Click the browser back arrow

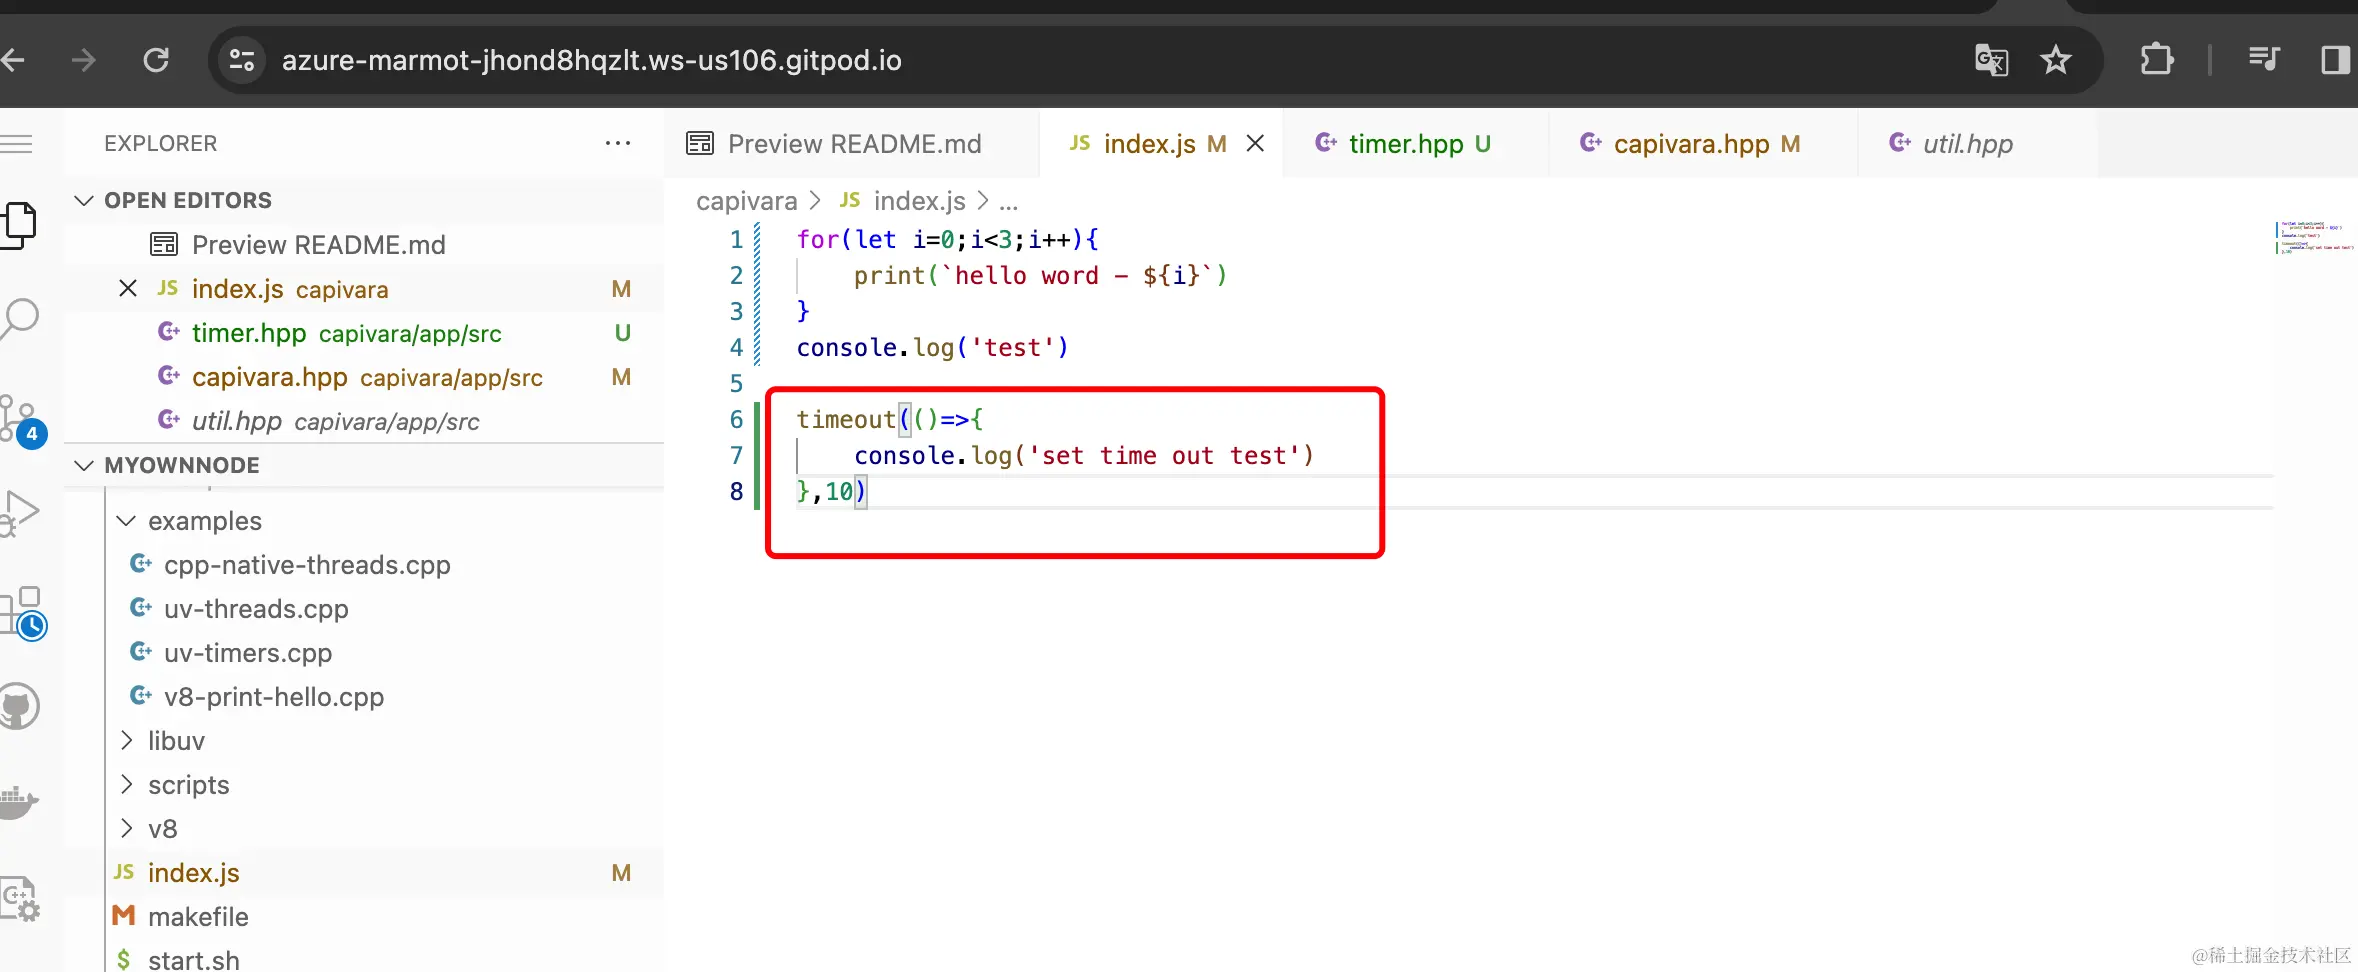click(x=12, y=60)
